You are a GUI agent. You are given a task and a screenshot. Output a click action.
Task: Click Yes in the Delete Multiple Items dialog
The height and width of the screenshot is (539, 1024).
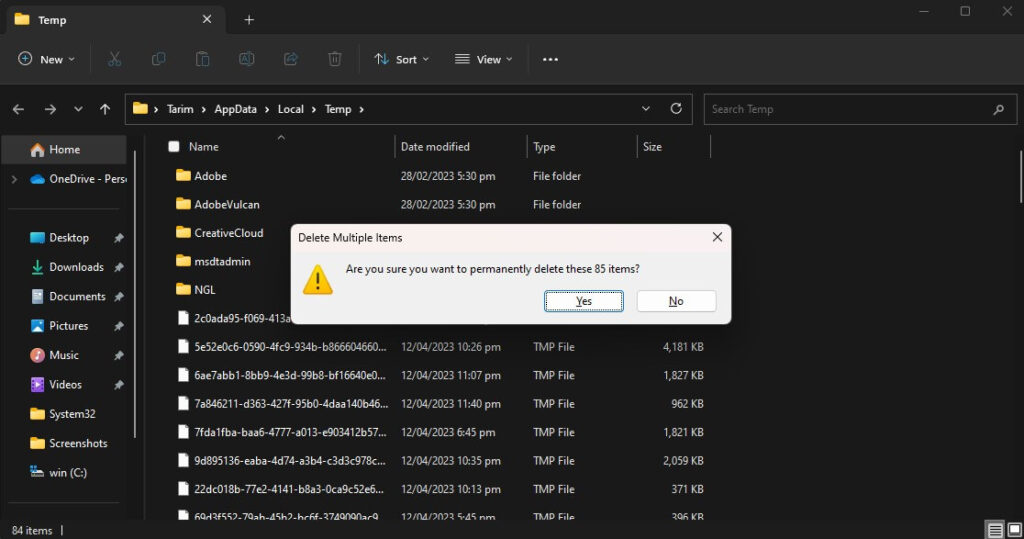coord(583,301)
